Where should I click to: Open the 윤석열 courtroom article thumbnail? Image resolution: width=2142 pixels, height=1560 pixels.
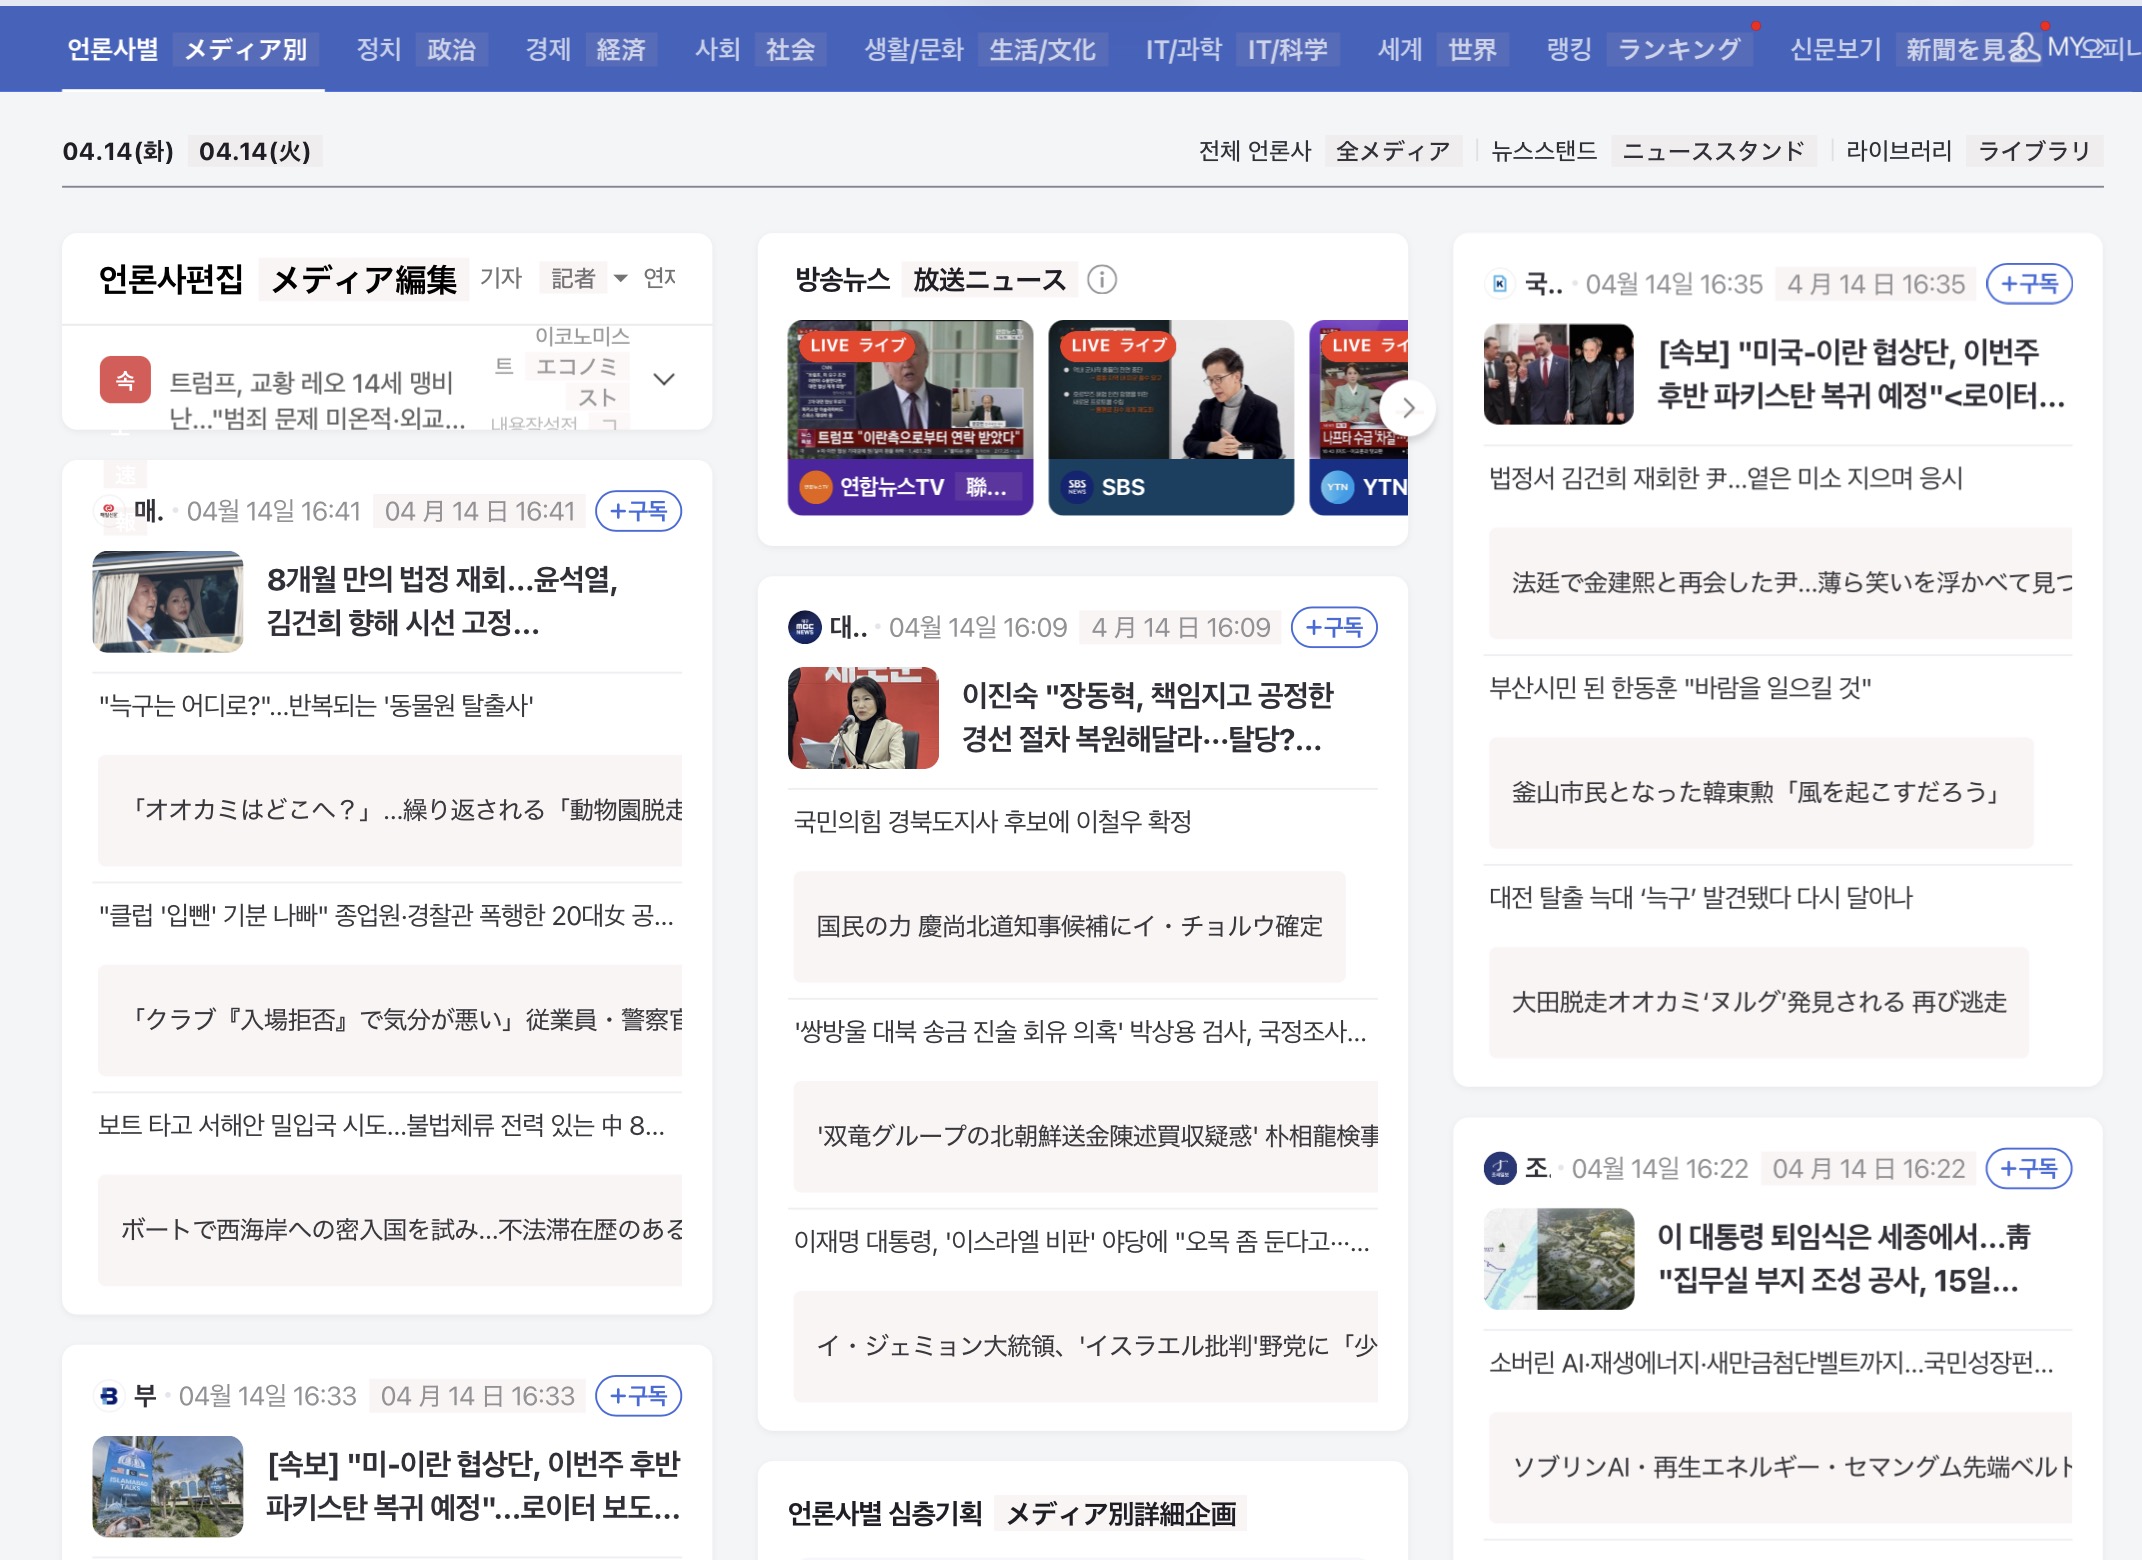point(167,601)
